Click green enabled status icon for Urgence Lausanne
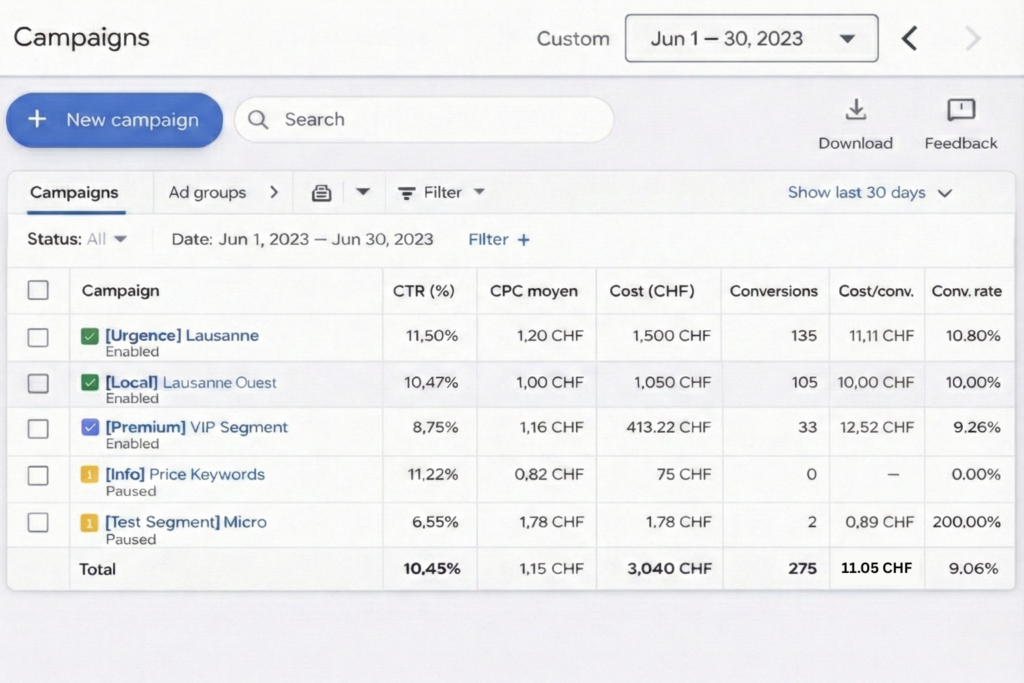 click(x=90, y=336)
